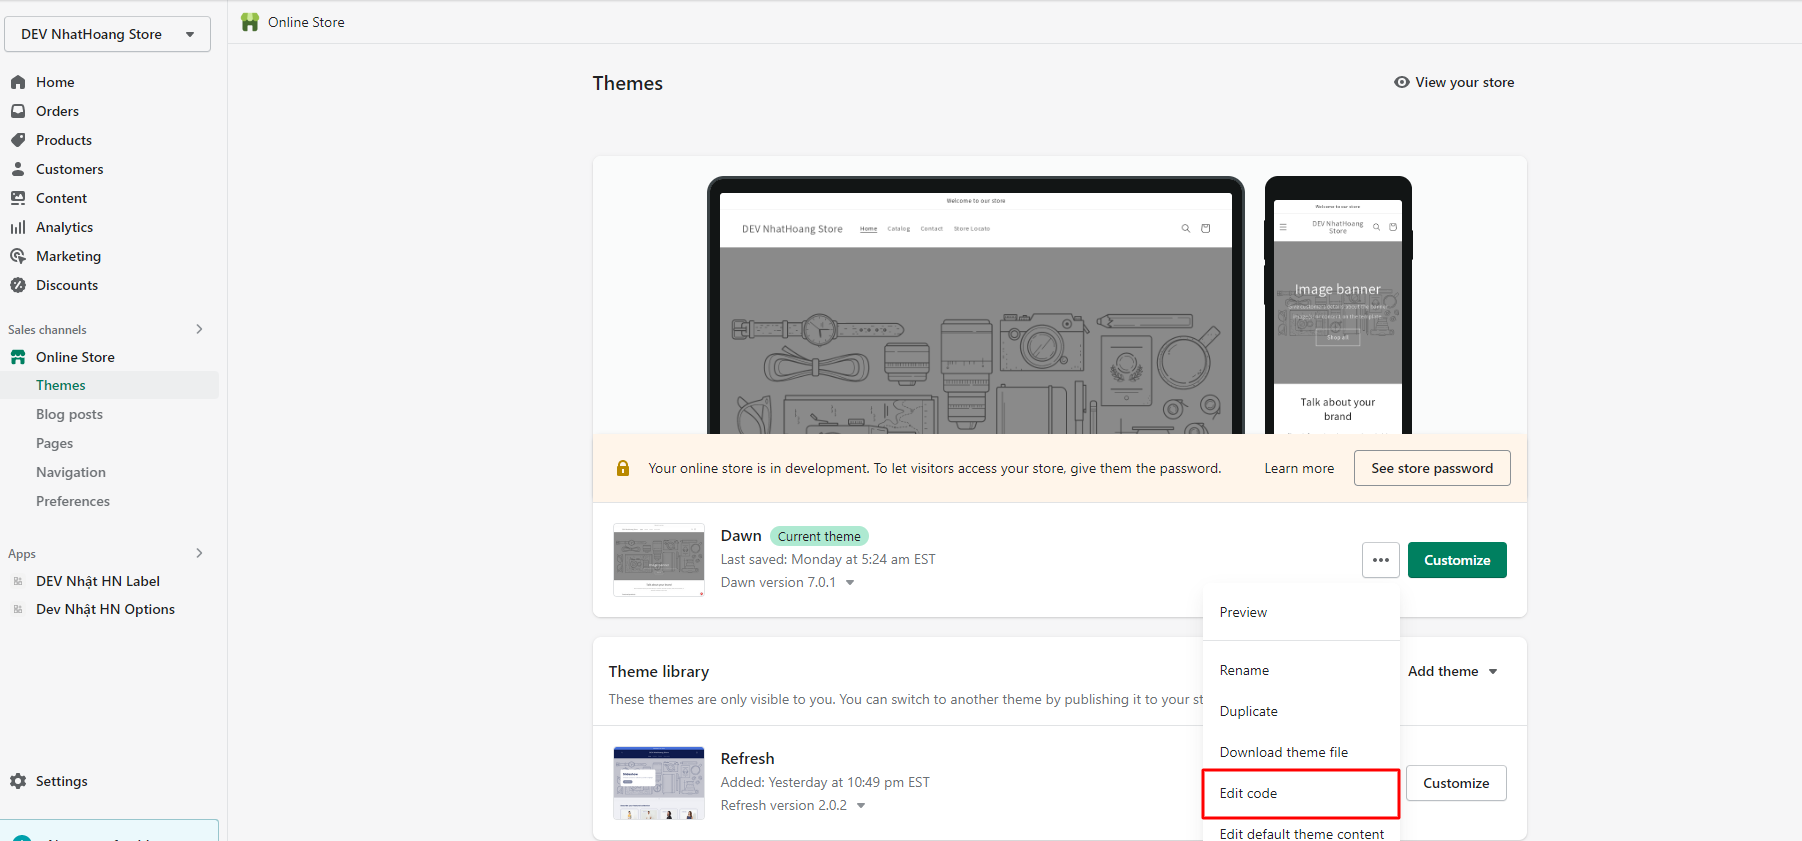Click the Discounts percent badge icon

click(18, 285)
